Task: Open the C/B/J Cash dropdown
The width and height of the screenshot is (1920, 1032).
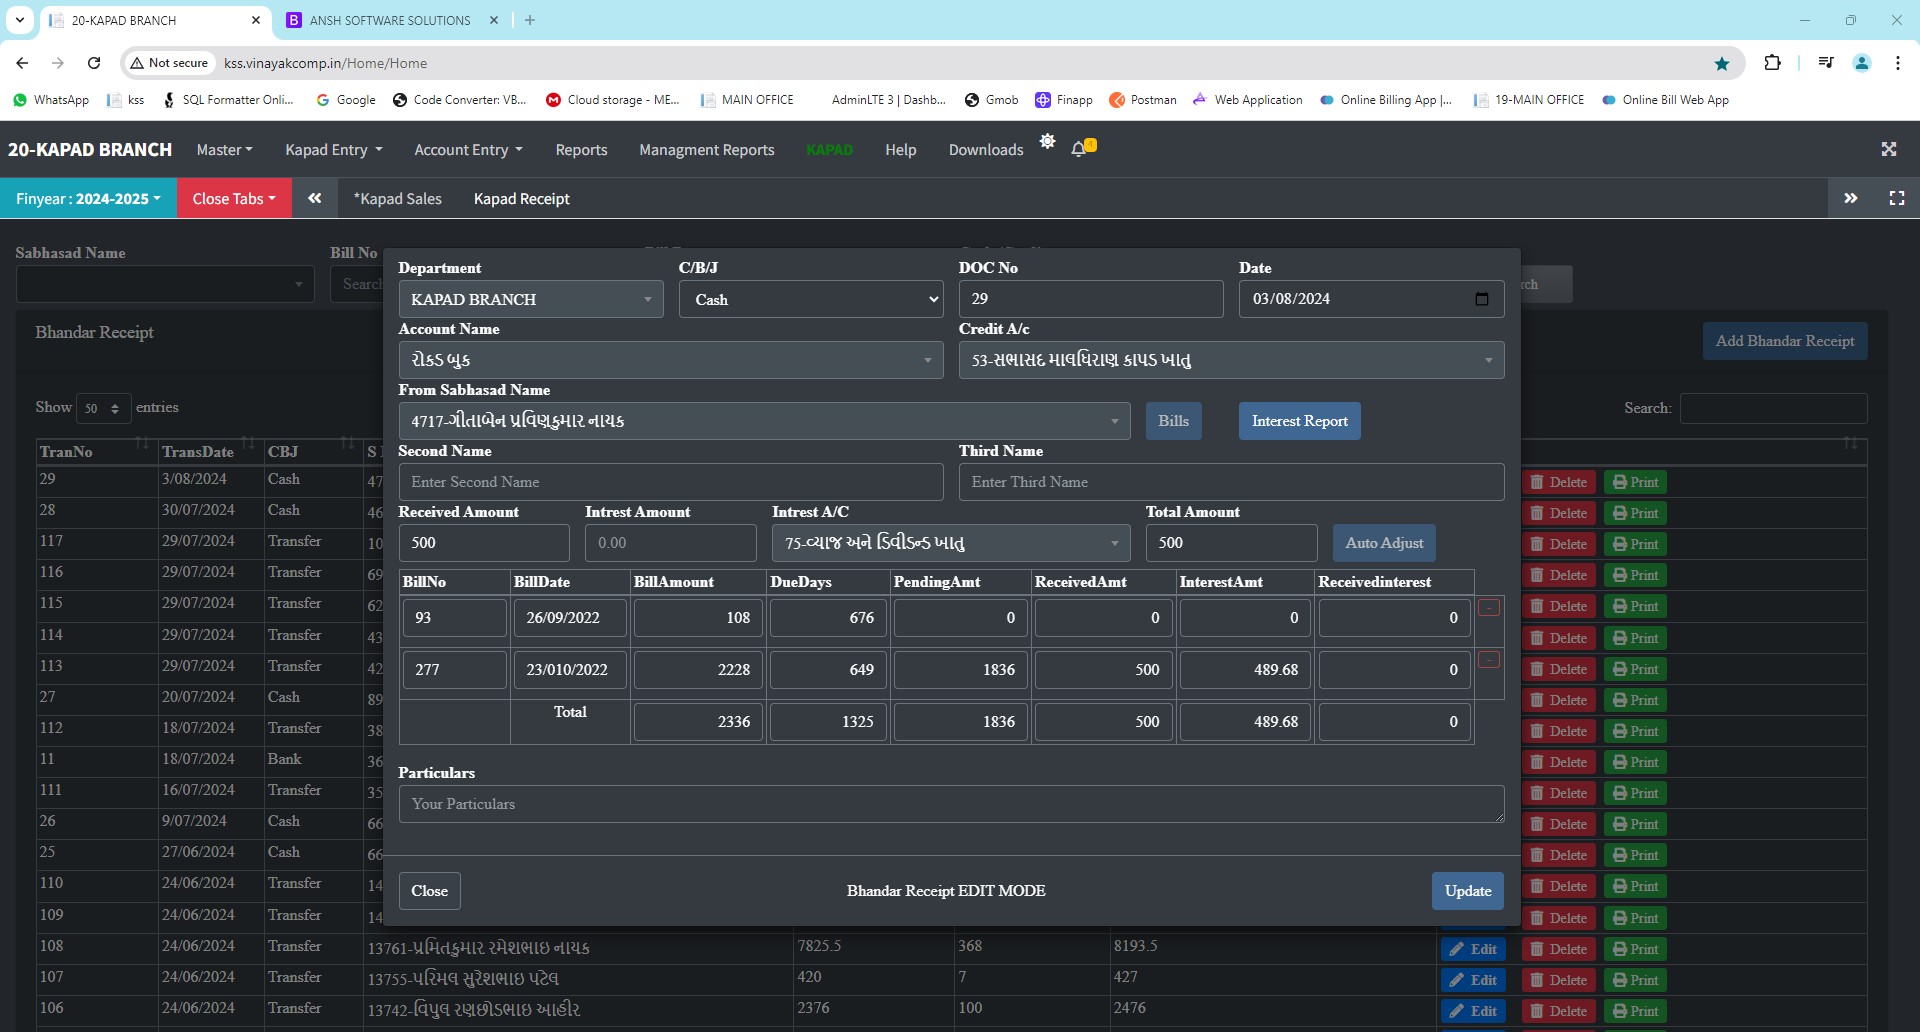Action: tap(811, 299)
